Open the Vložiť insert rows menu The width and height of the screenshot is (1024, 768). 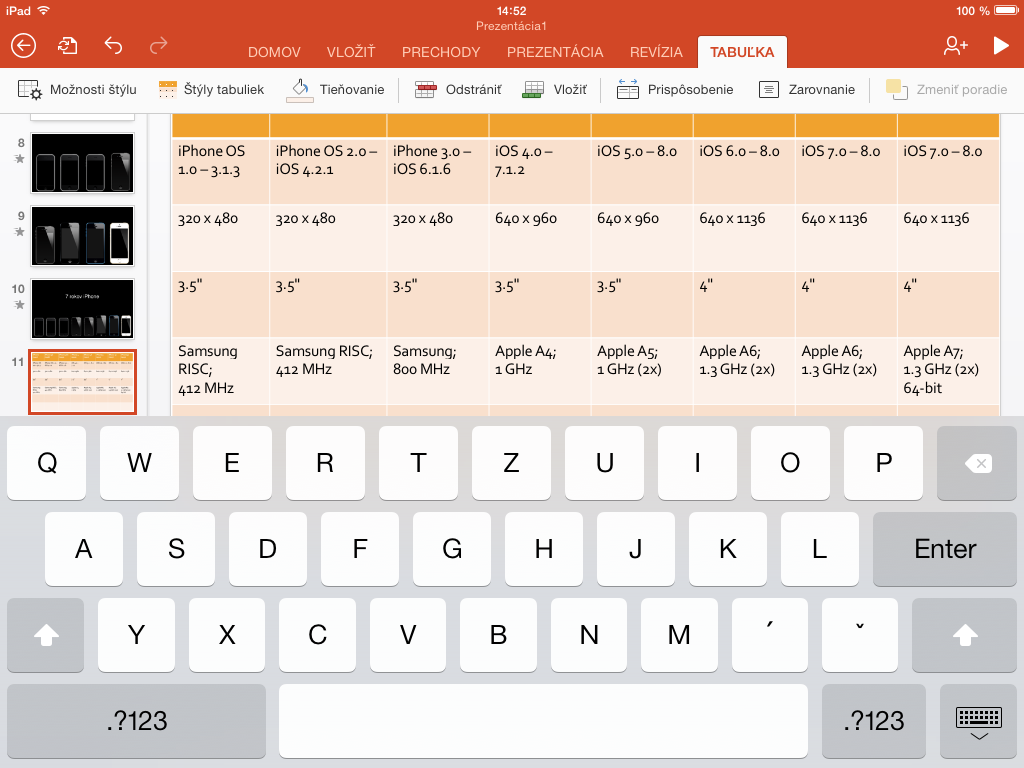click(x=554, y=89)
